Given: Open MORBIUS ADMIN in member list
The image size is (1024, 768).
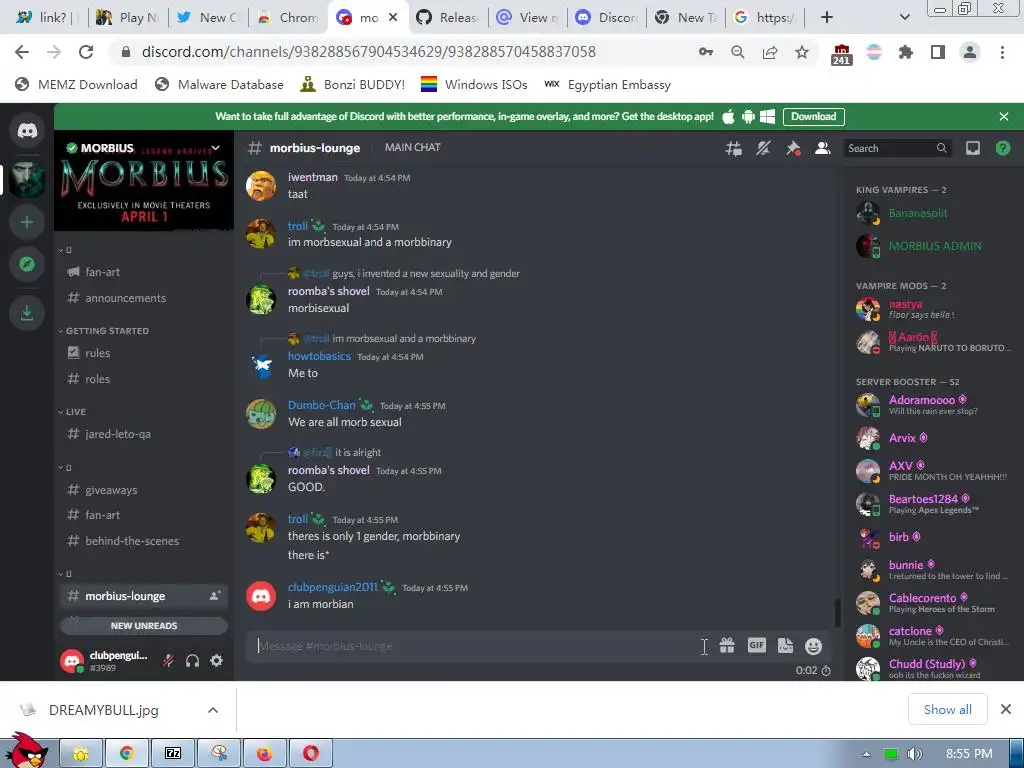Looking at the screenshot, I should tap(934, 246).
